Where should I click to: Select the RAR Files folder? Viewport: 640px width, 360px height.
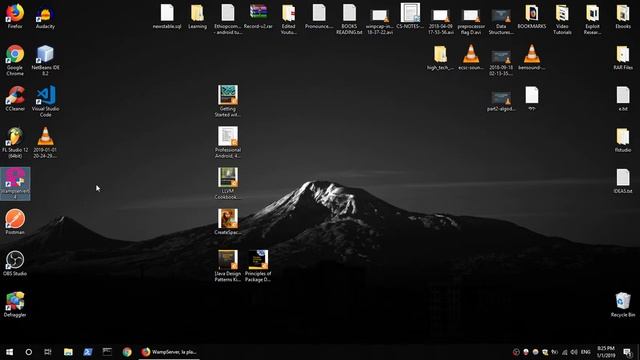[x=623, y=58]
